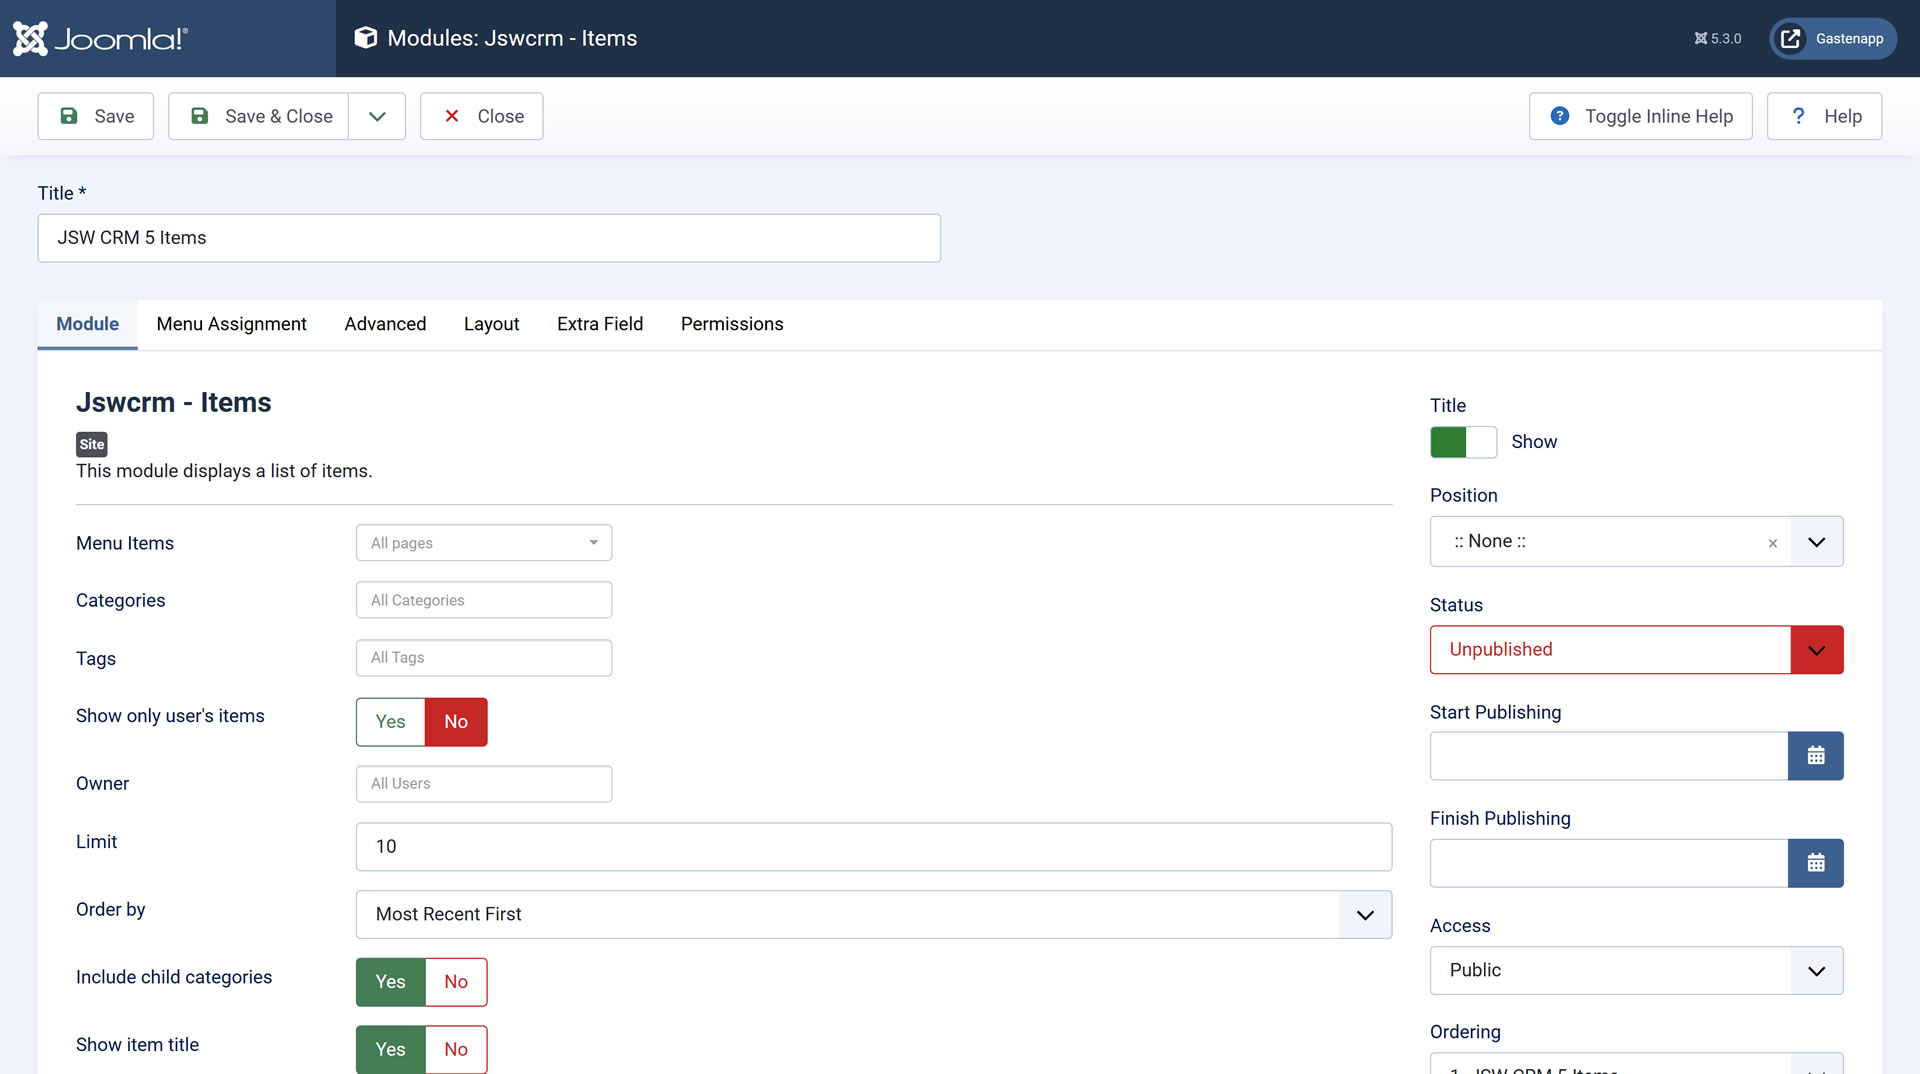Open the Permissions tab

732,324
